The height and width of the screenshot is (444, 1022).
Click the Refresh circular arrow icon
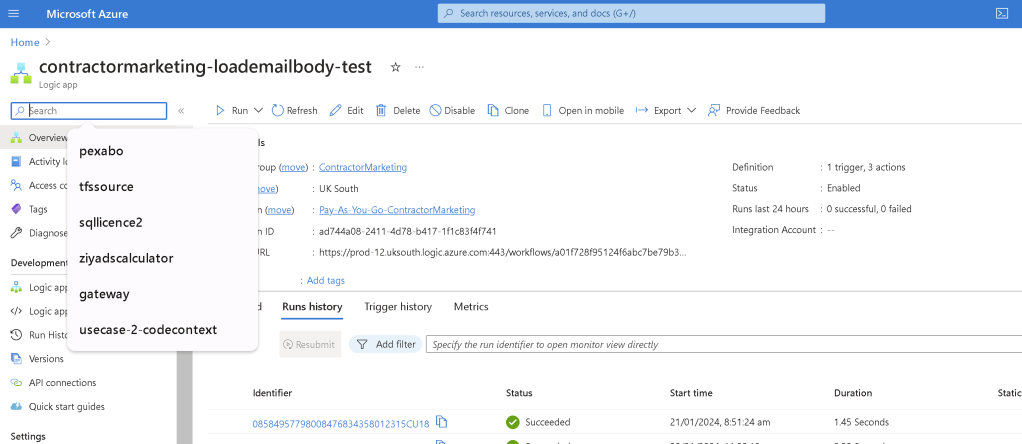point(277,110)
